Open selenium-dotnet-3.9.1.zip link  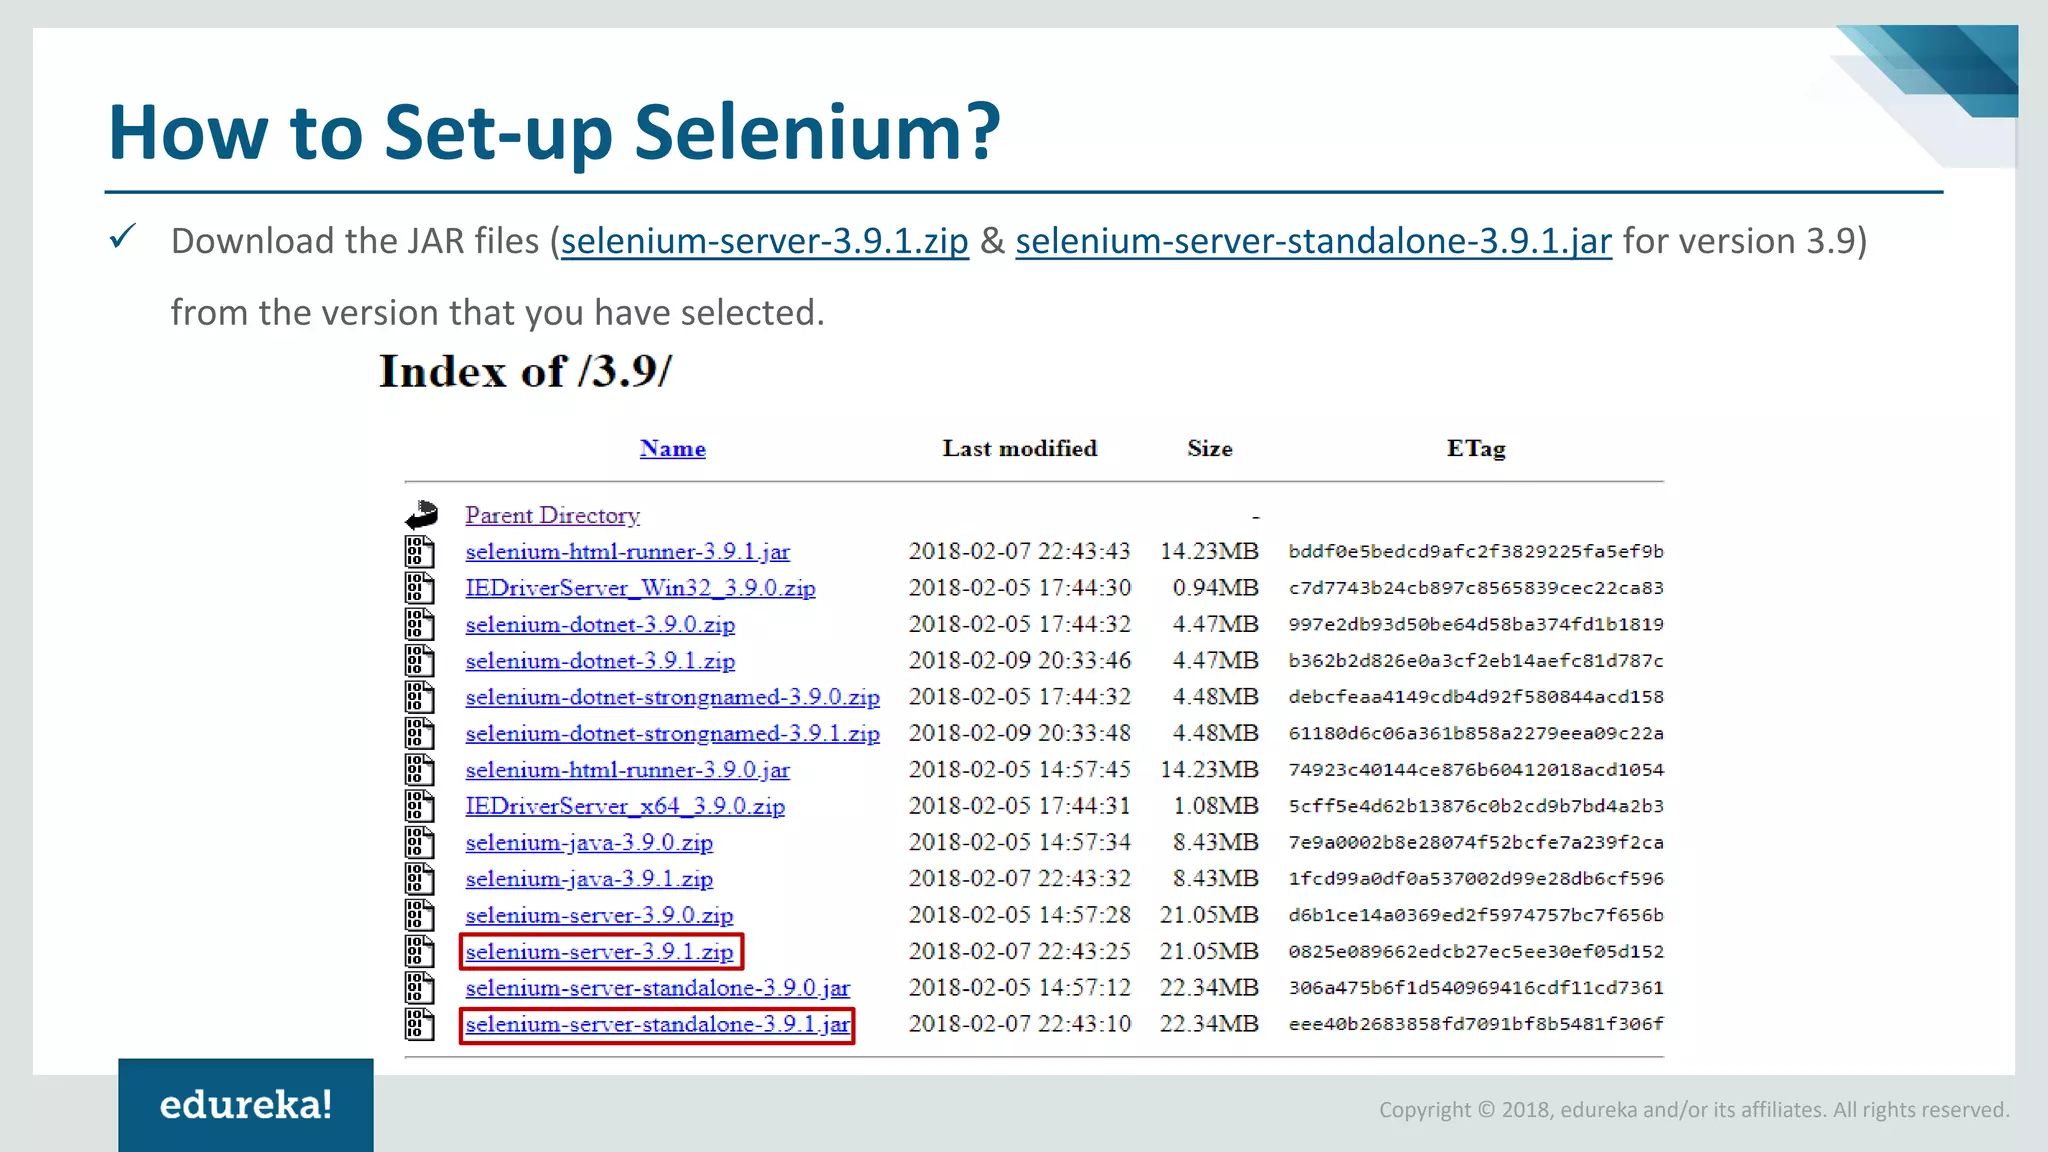pos(600,661)
